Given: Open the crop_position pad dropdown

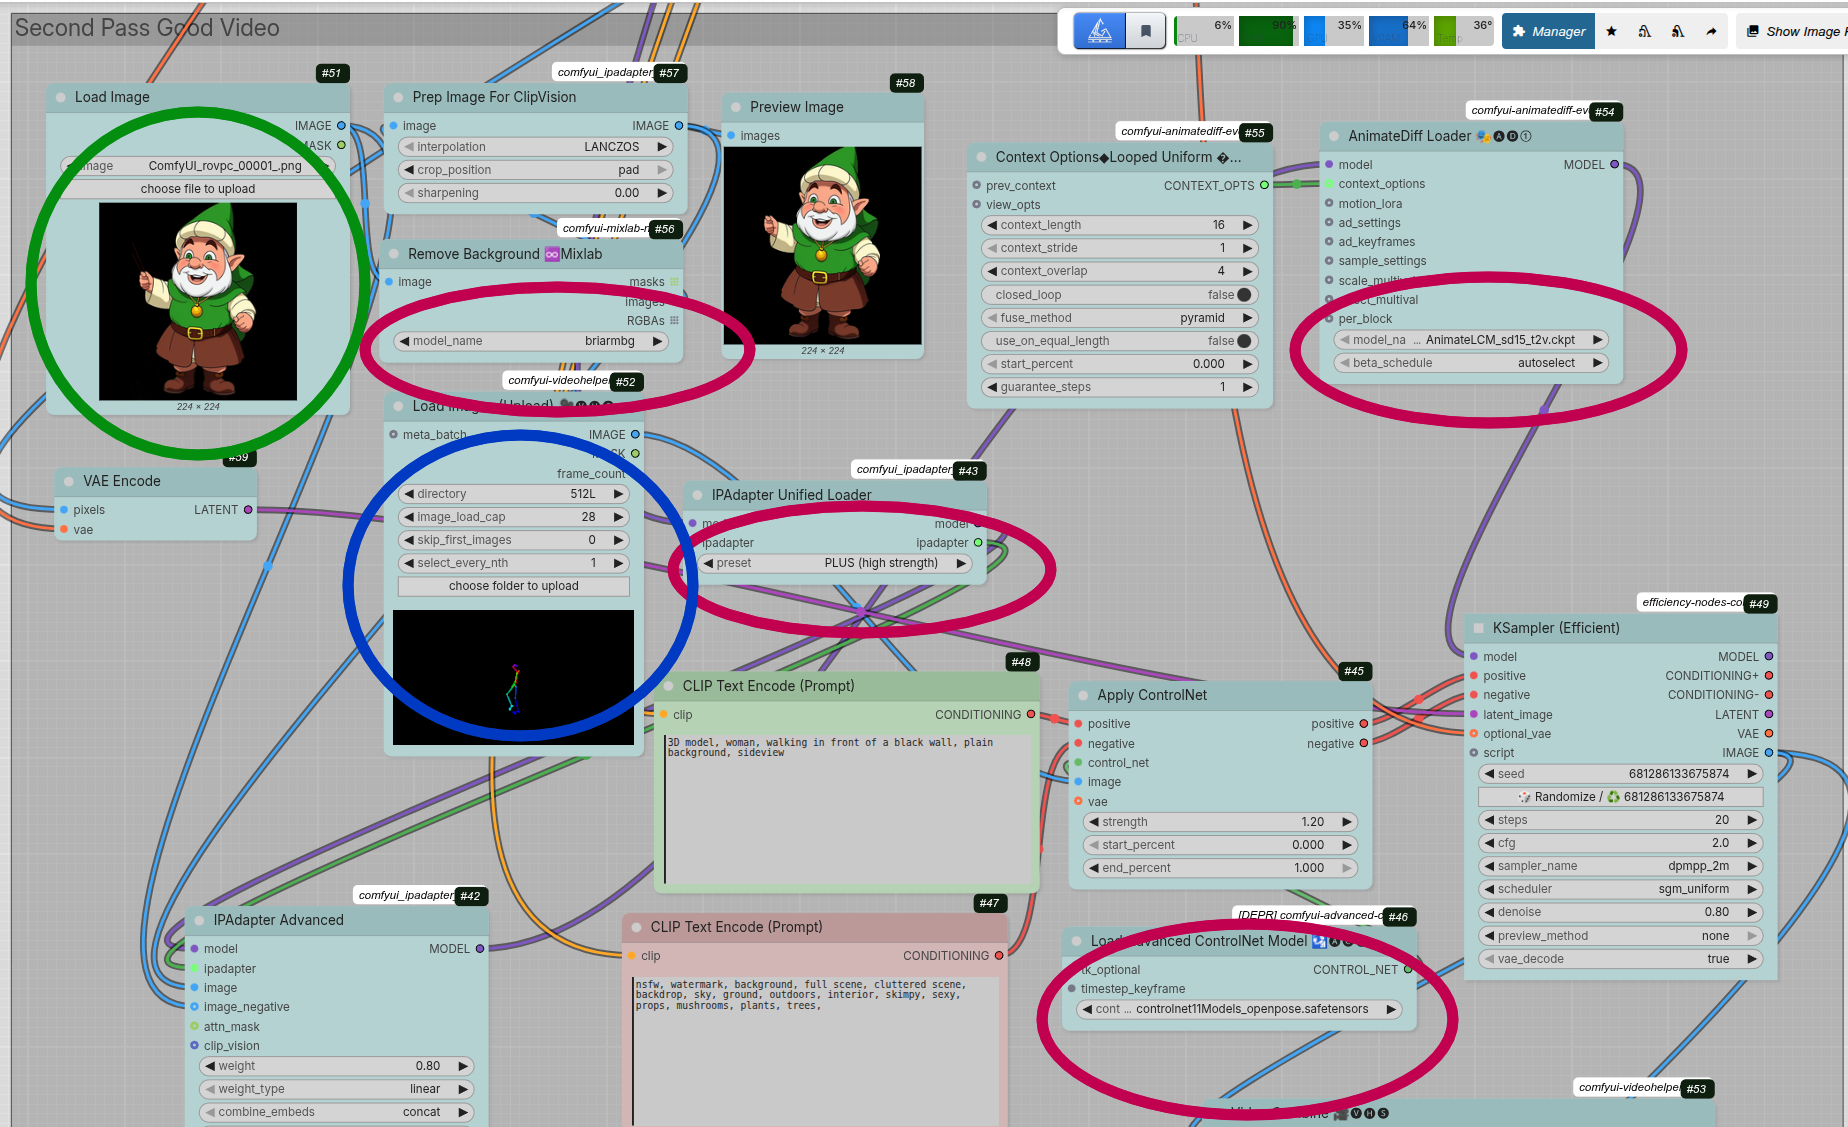Looking at the screenshot, I should coord(535,170).
